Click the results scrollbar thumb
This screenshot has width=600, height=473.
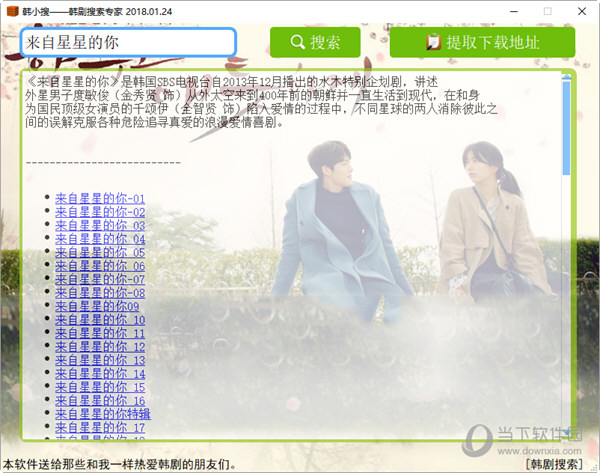pyautogui.click(x=566, y=128)
